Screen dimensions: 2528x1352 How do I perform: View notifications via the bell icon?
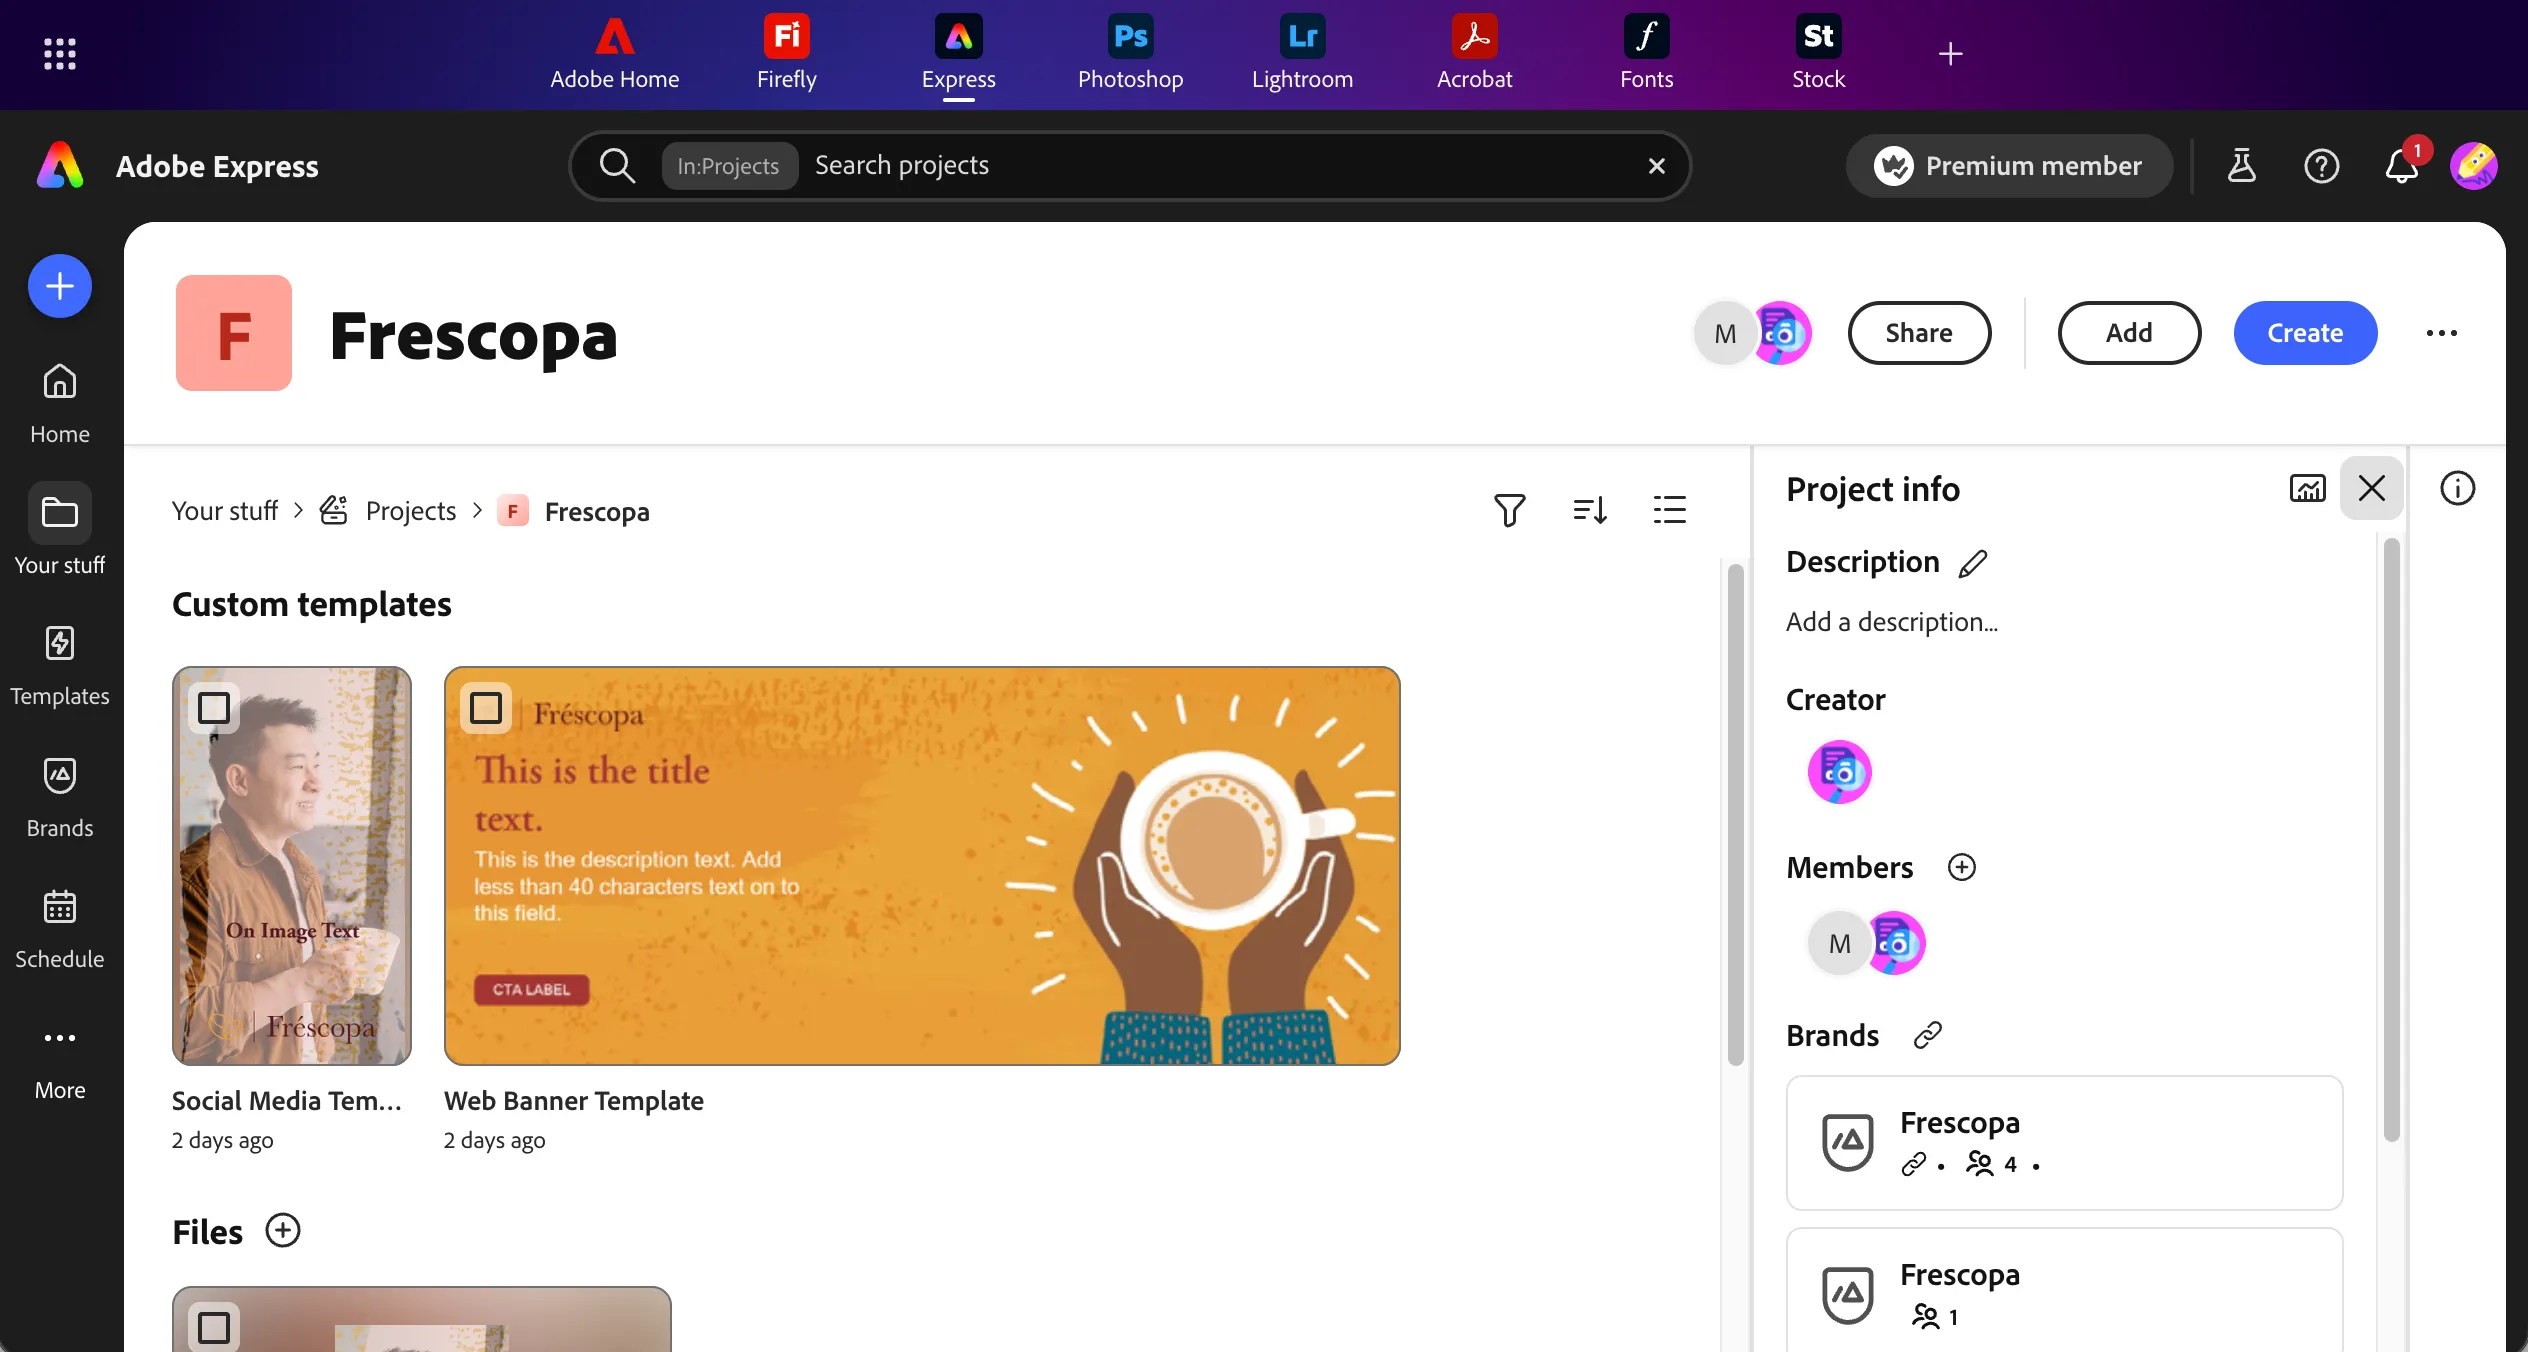pos(2402,165)
